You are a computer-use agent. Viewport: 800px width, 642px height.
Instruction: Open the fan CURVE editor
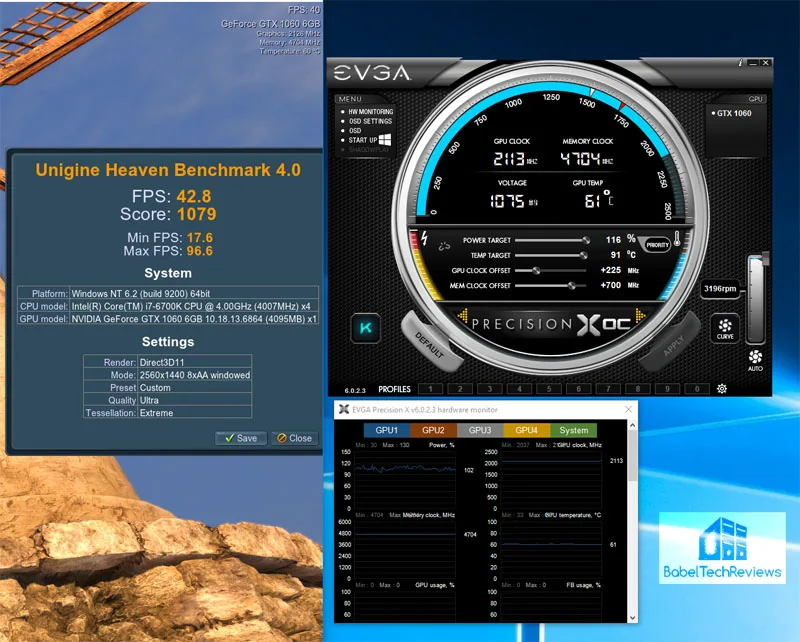725,328
